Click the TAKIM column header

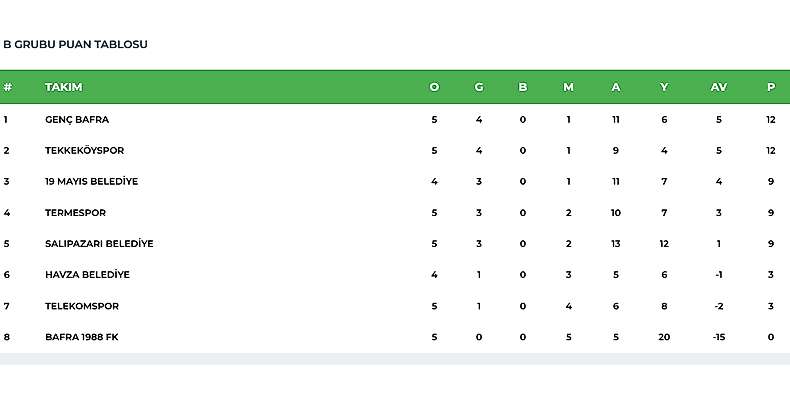(x=63, y=87)
